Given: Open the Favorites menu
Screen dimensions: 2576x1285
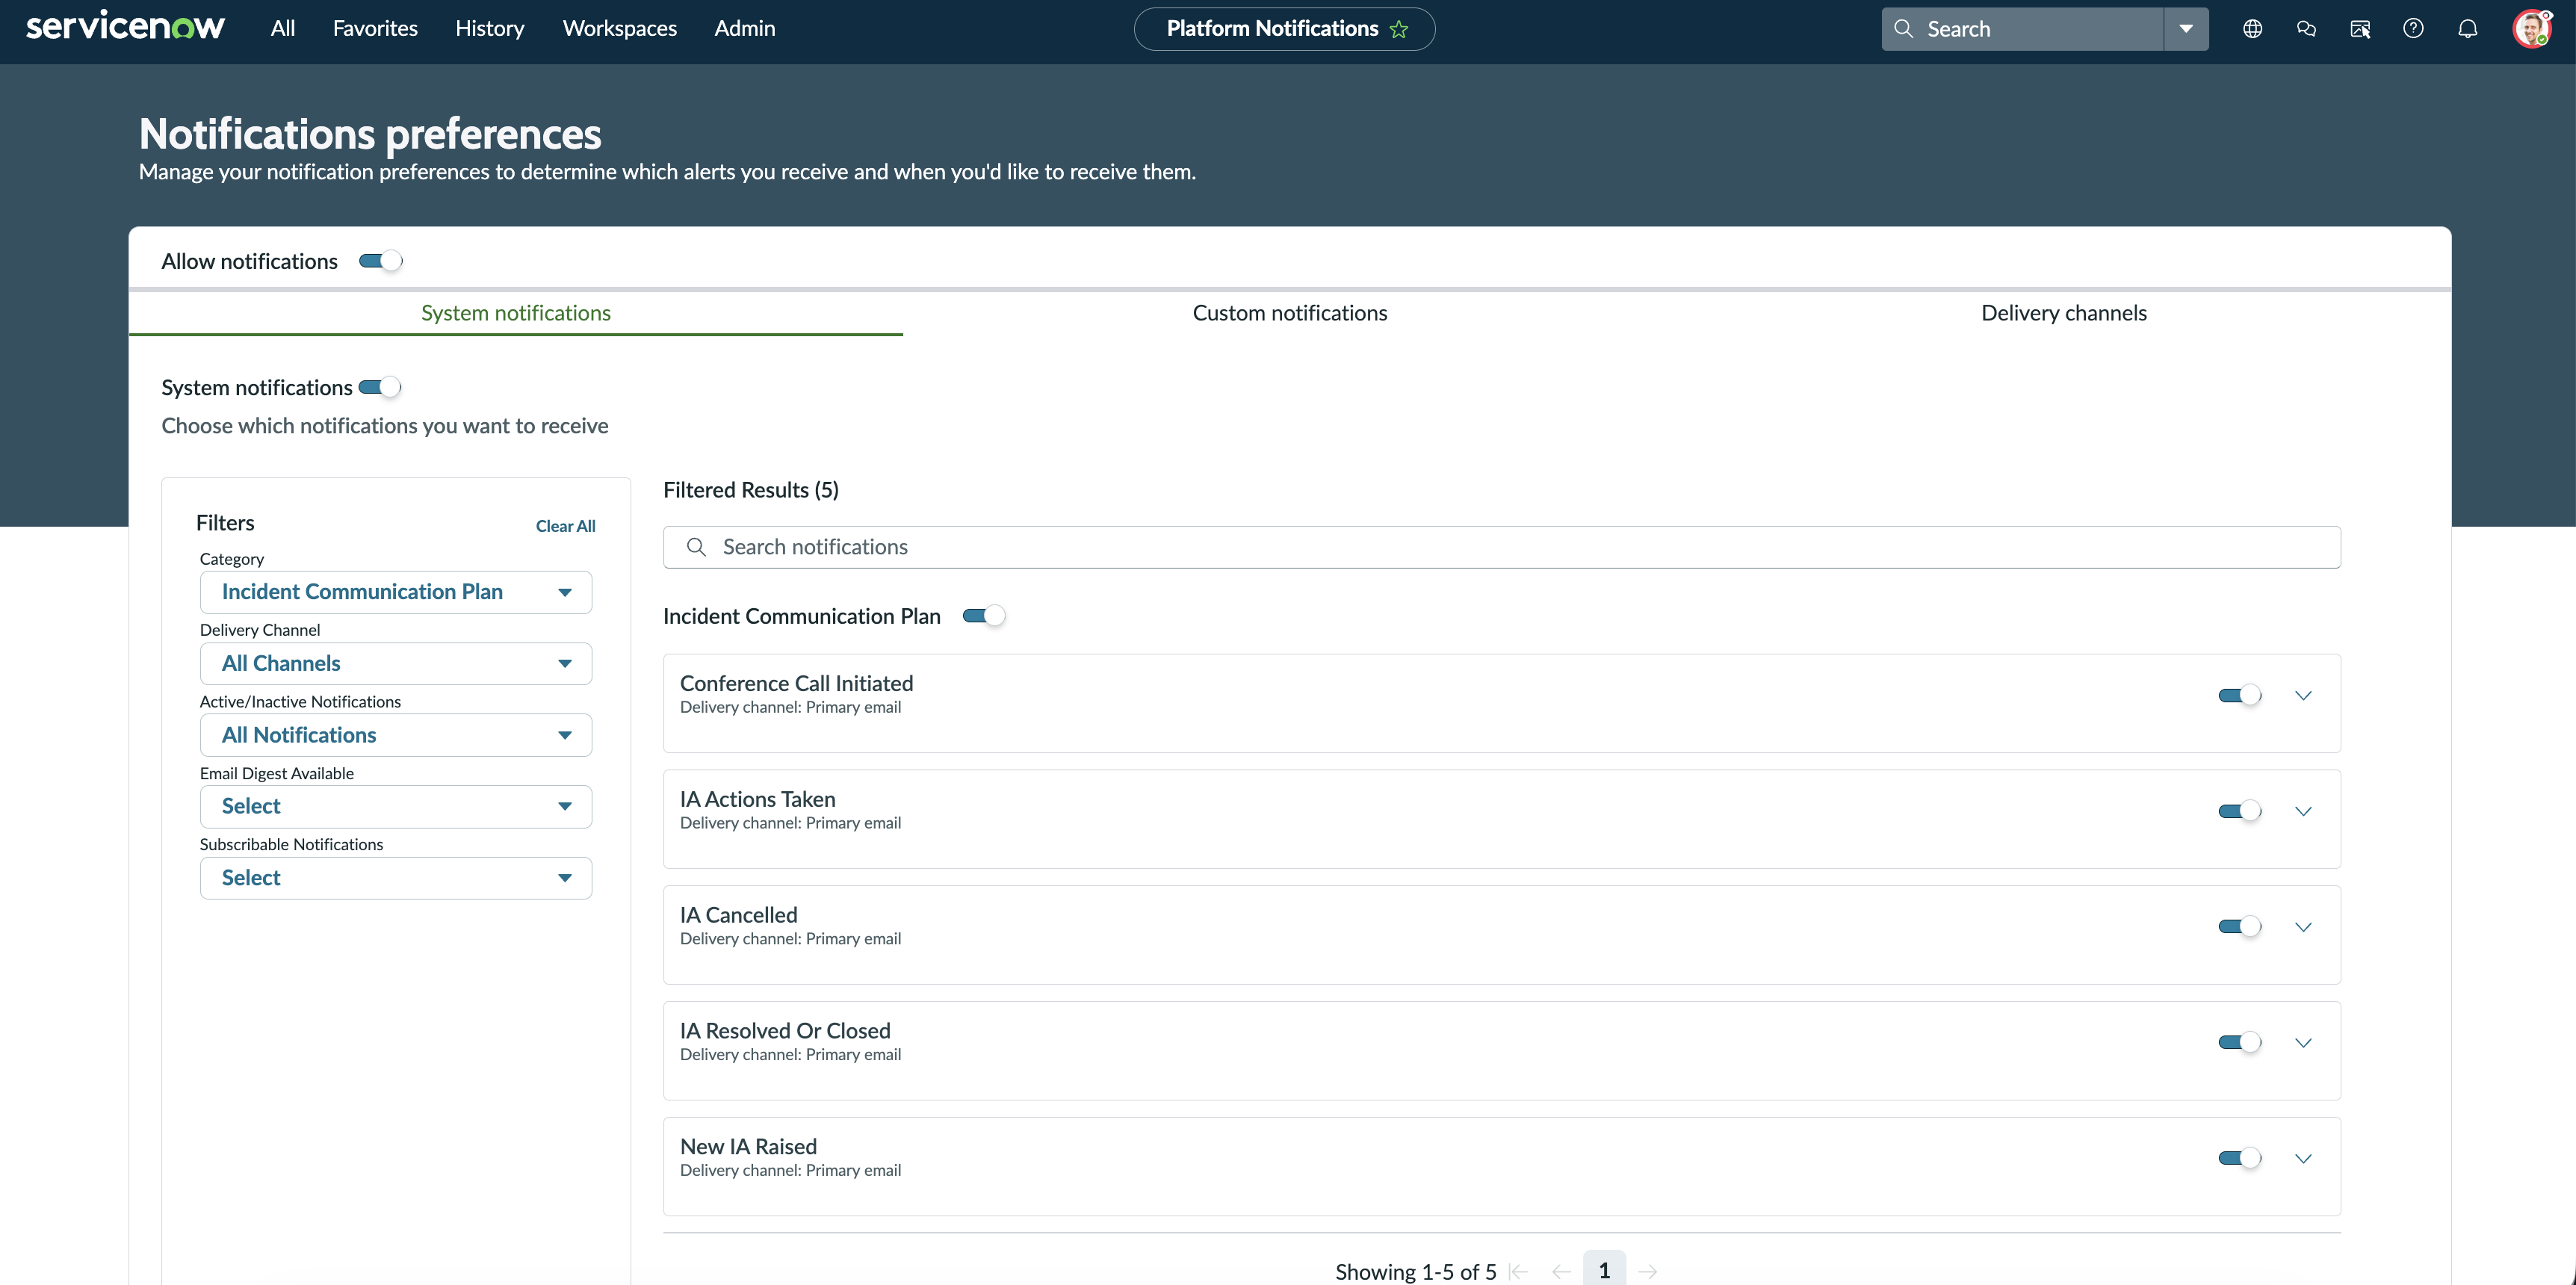Looking at the screenshot, I should coord(375,28).
